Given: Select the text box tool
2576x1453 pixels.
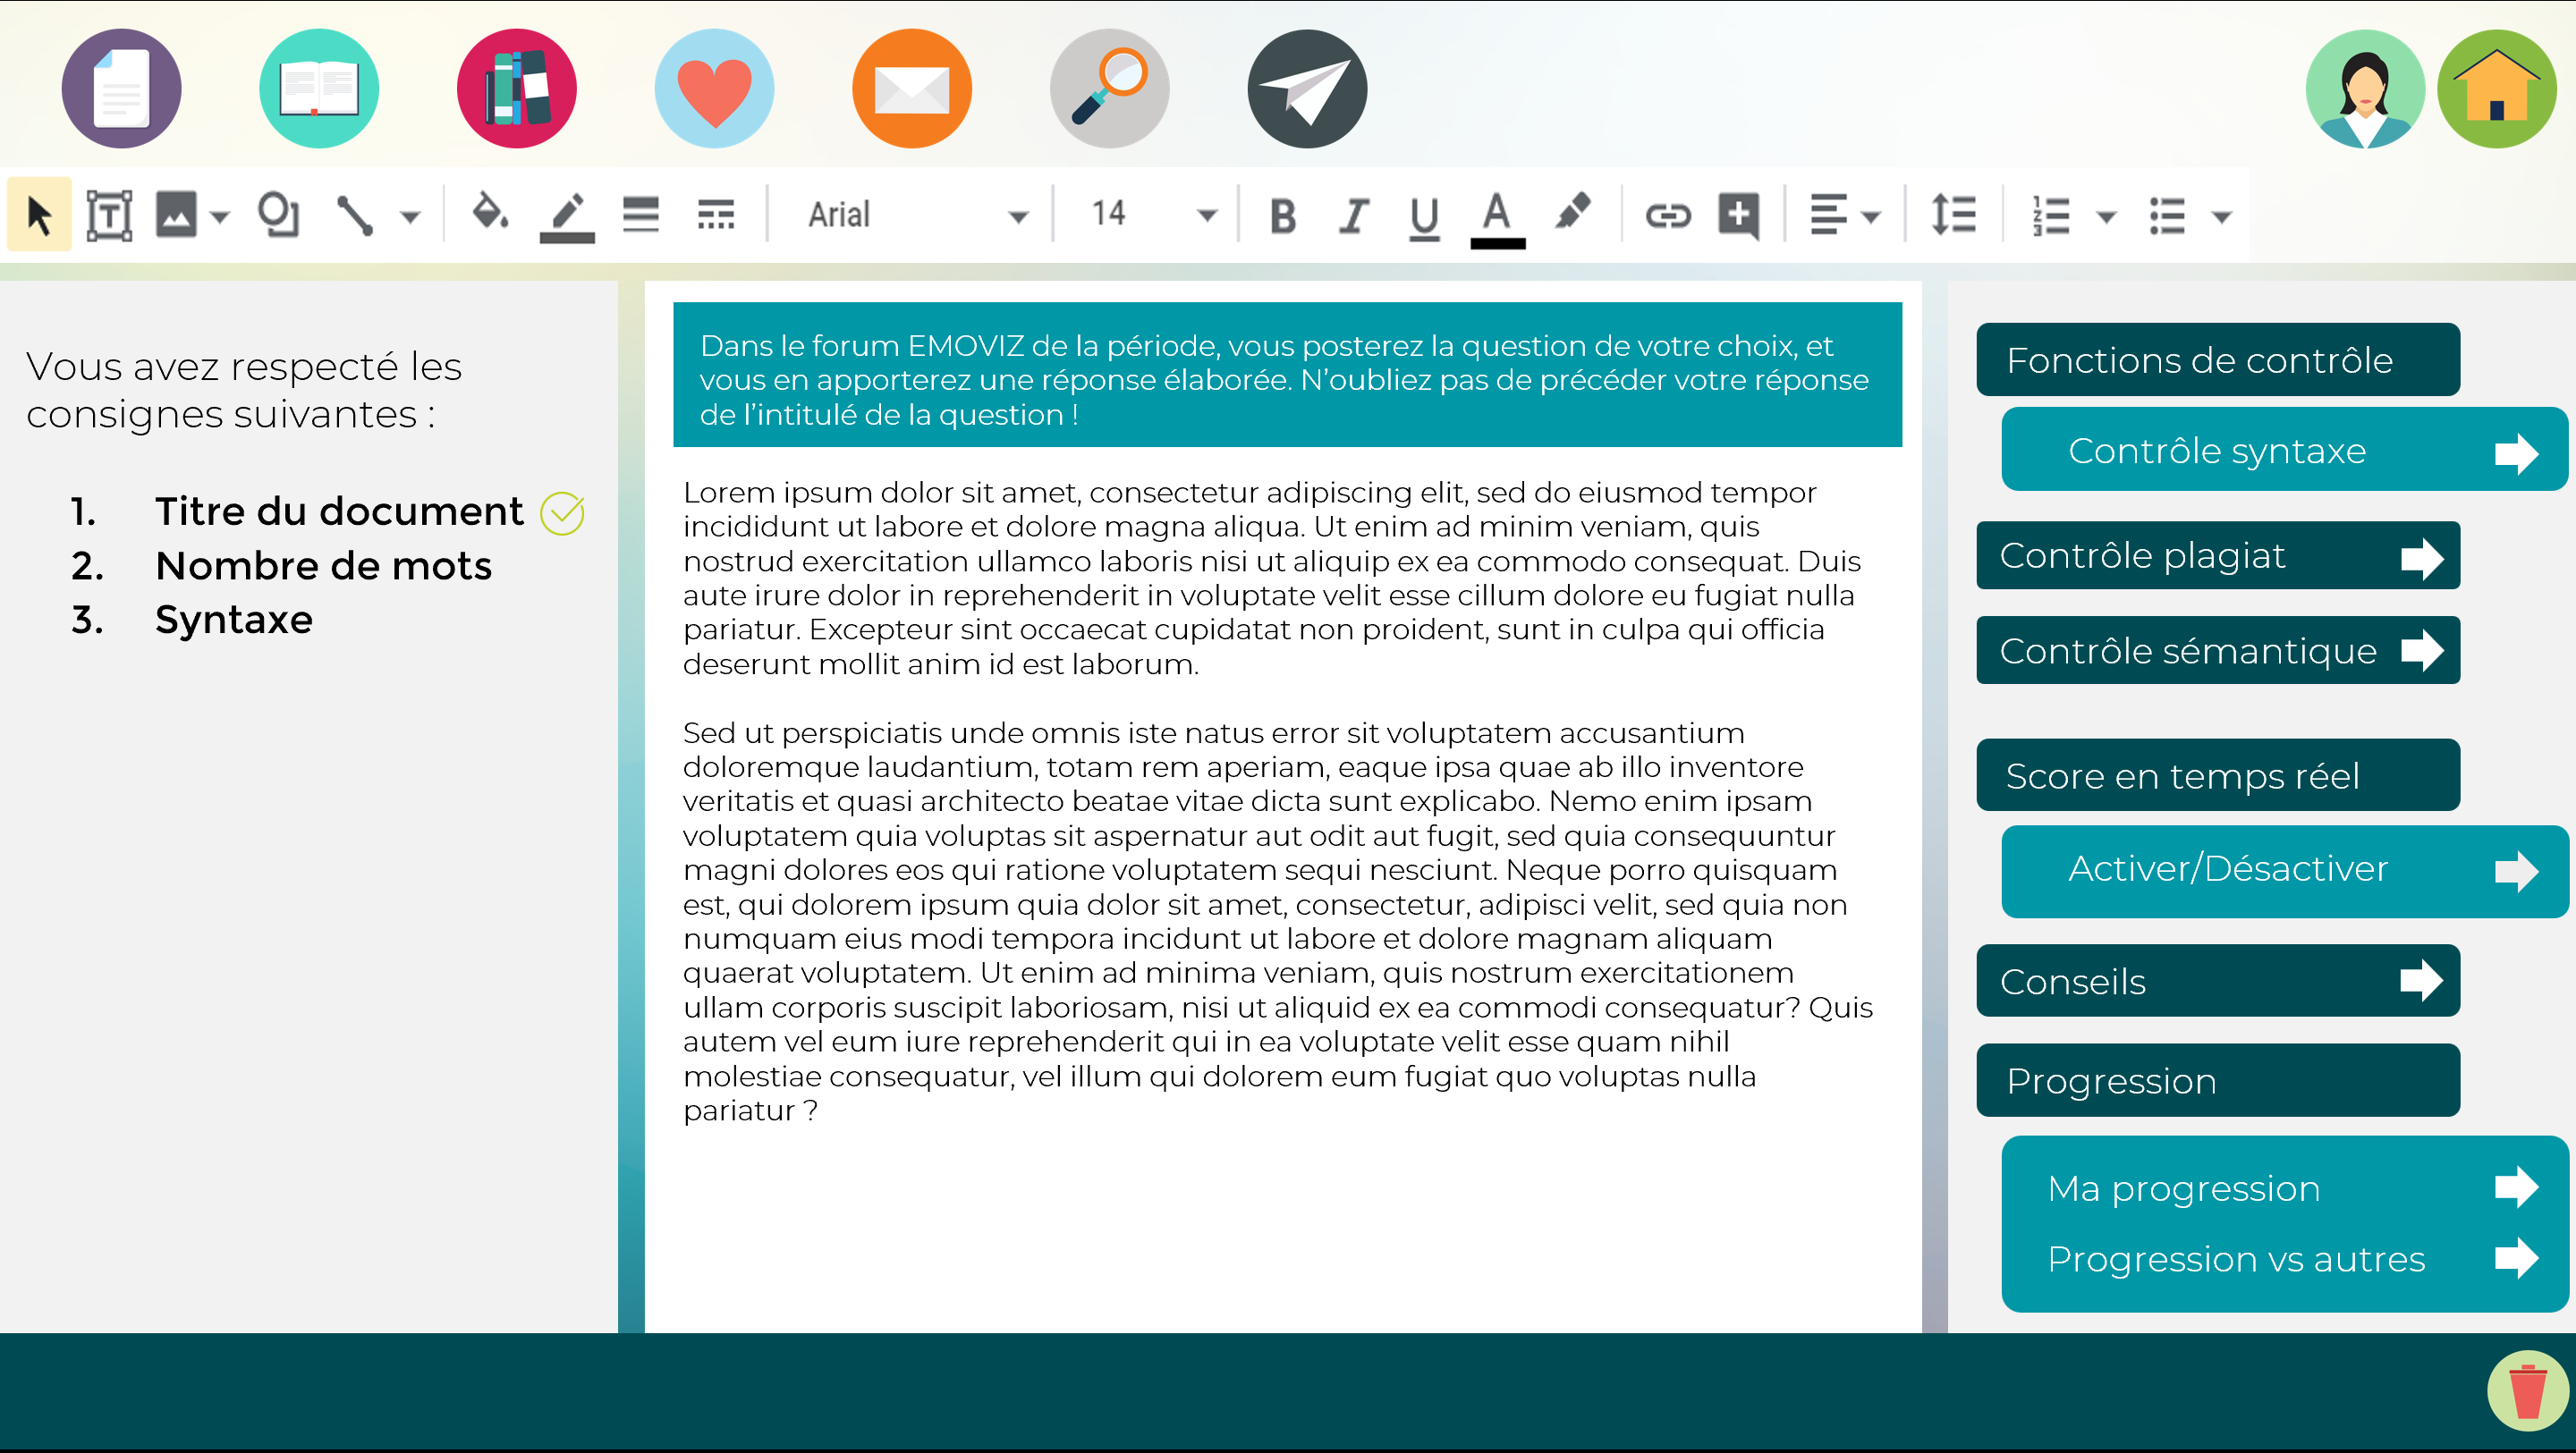Looking at the screenshot, I should [x=109, y=215].
